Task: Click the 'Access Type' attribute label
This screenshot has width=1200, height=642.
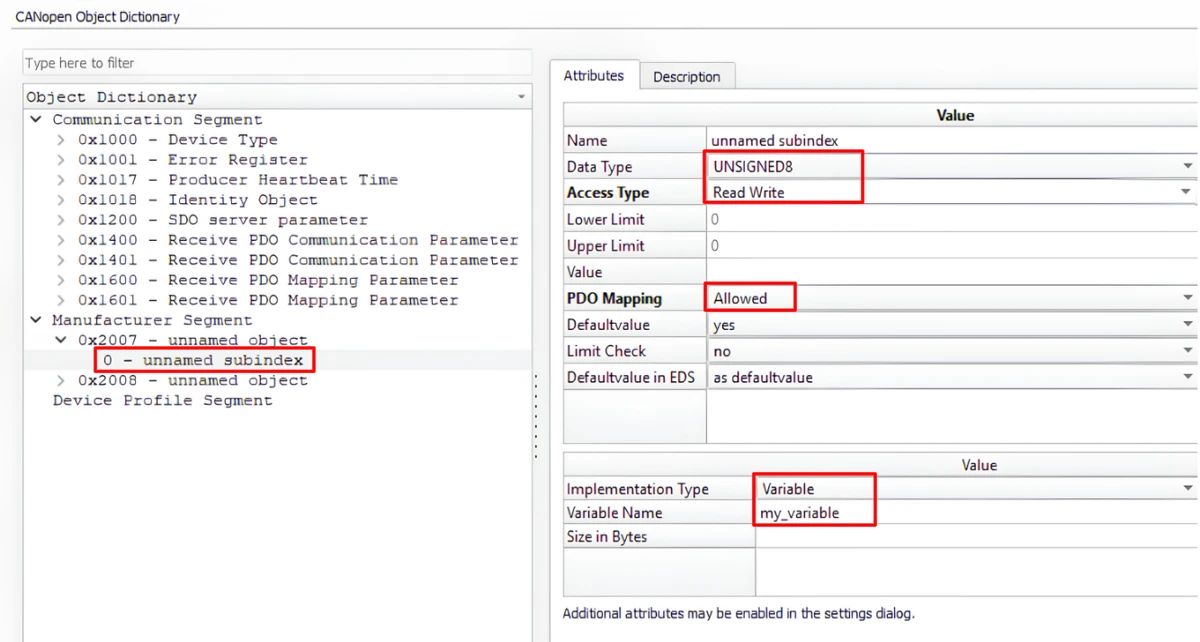Action: point(608,193)
